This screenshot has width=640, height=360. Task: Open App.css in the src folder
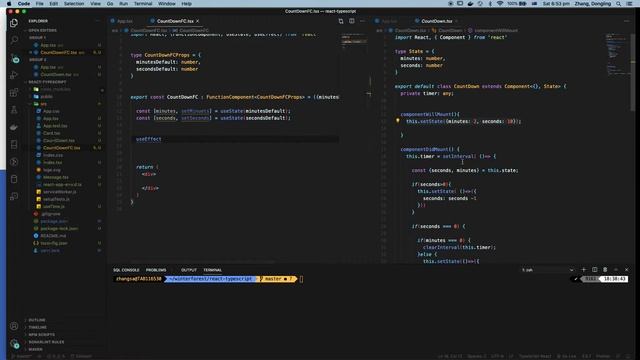coord(51,111)
